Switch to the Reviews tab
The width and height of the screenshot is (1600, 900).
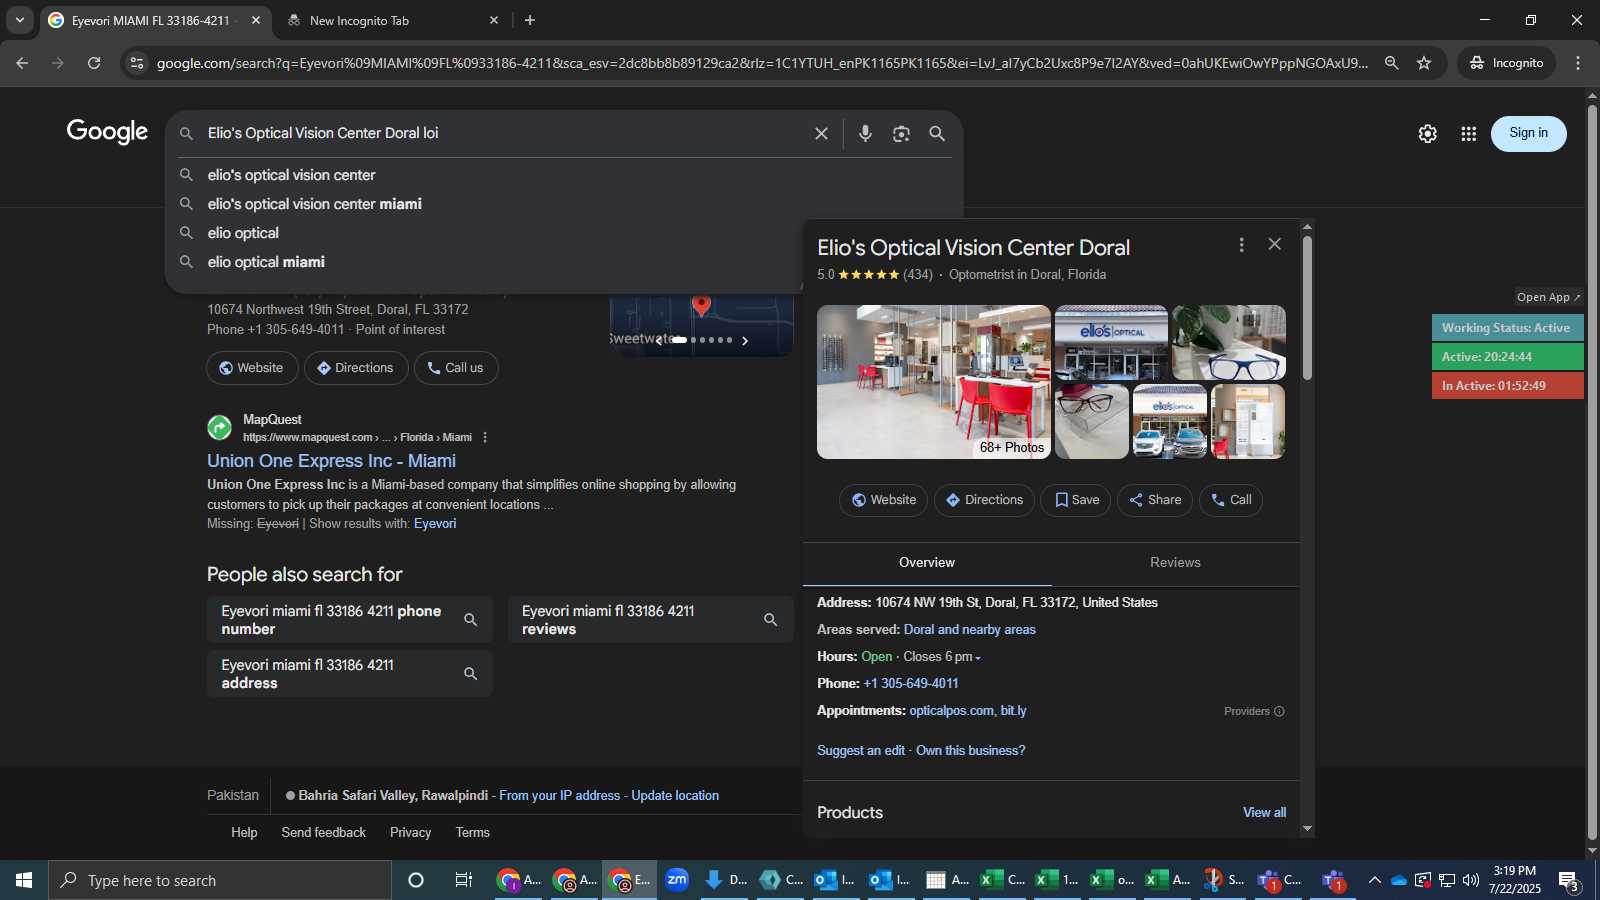(x=1175, y=563)
